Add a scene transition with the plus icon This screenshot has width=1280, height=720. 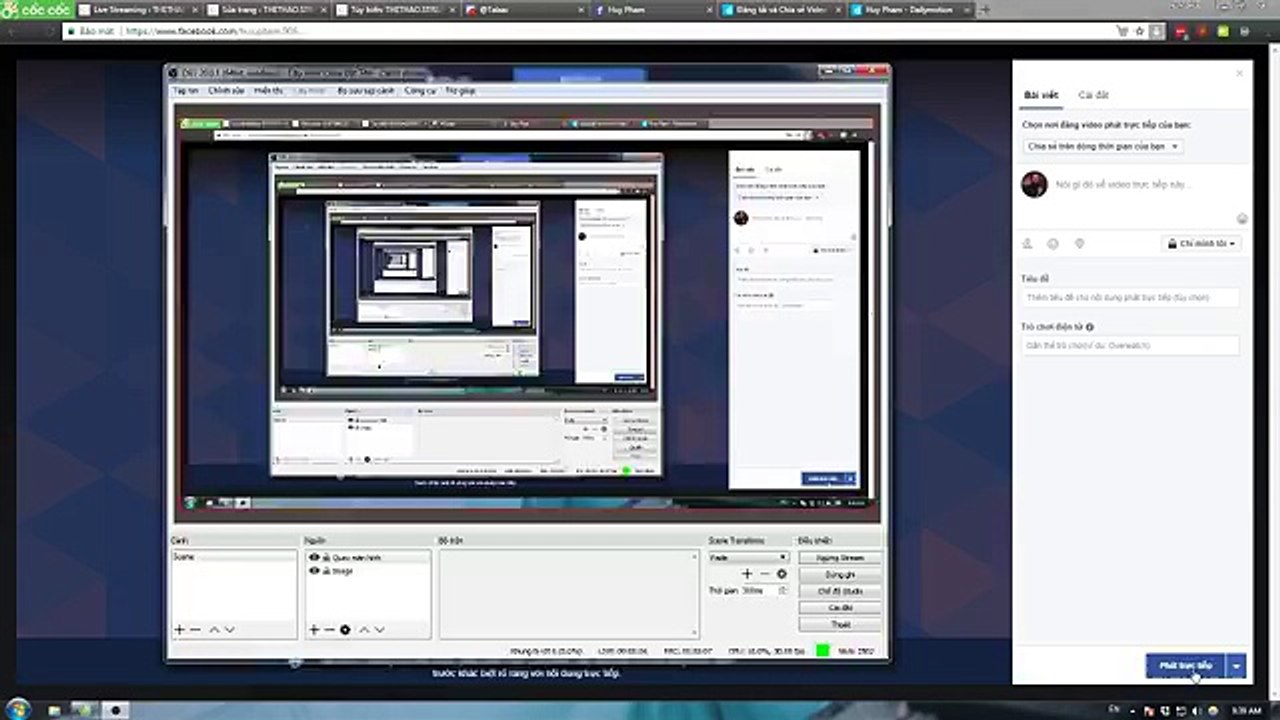(x=746, y=574)
